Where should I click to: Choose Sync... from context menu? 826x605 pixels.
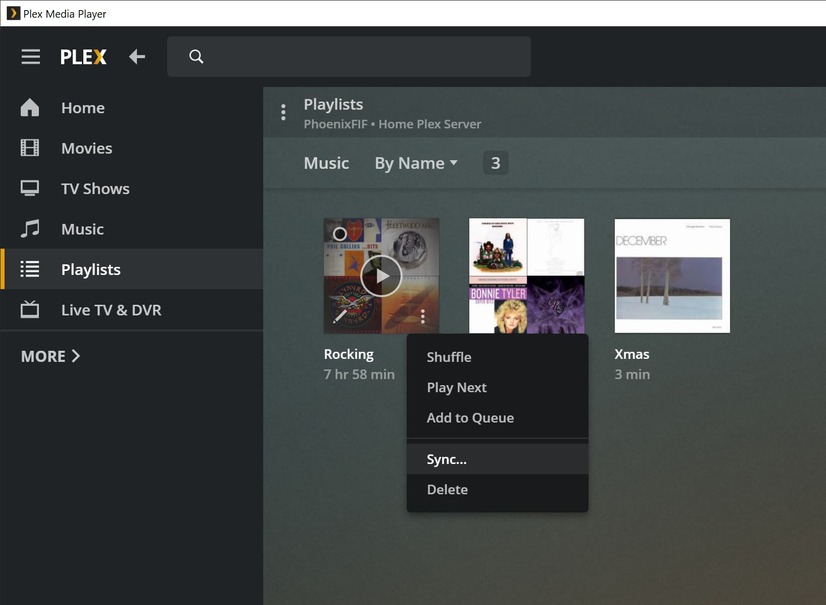point(497,459)
